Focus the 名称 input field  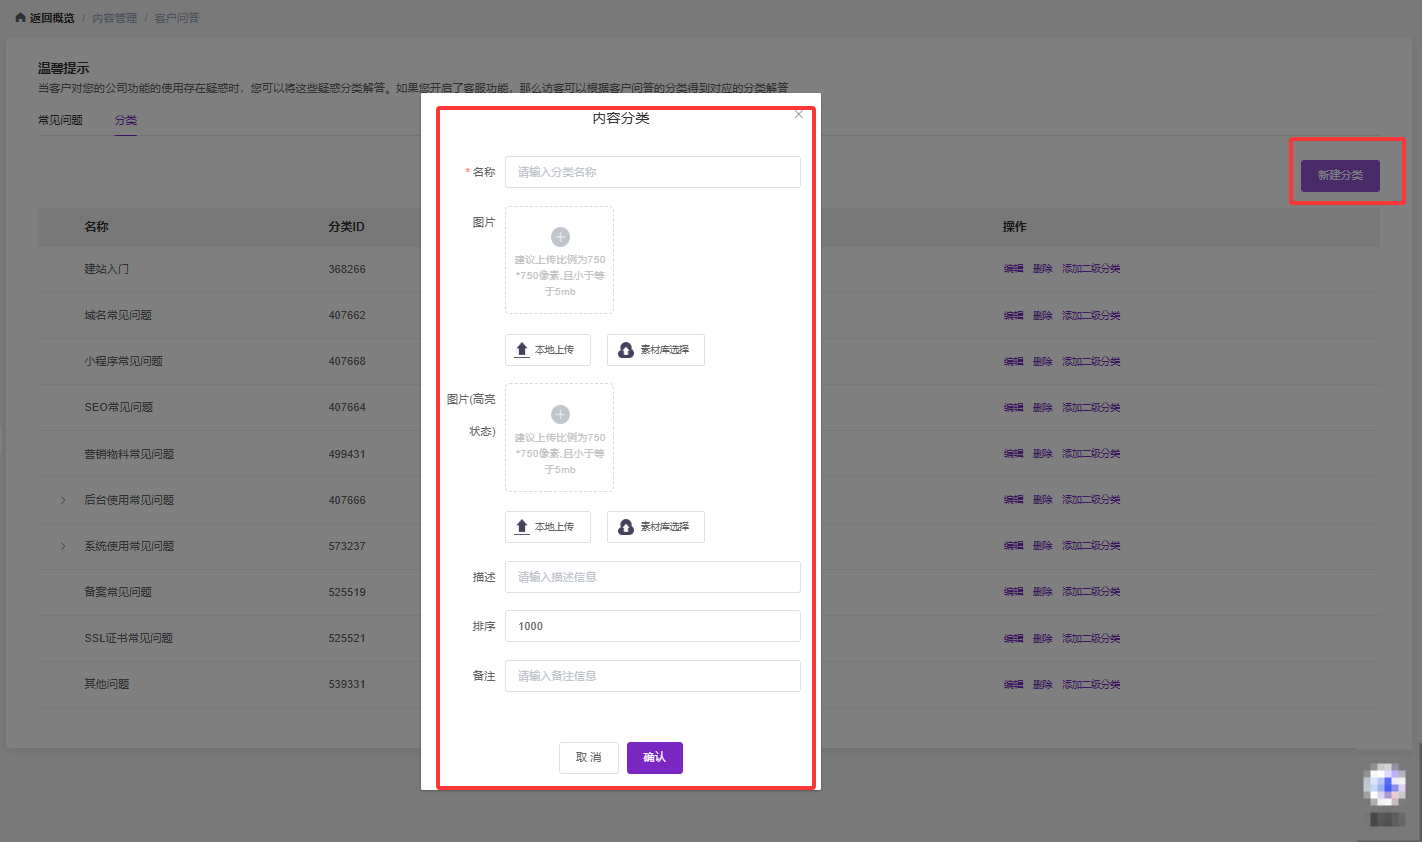click(653, 172)
